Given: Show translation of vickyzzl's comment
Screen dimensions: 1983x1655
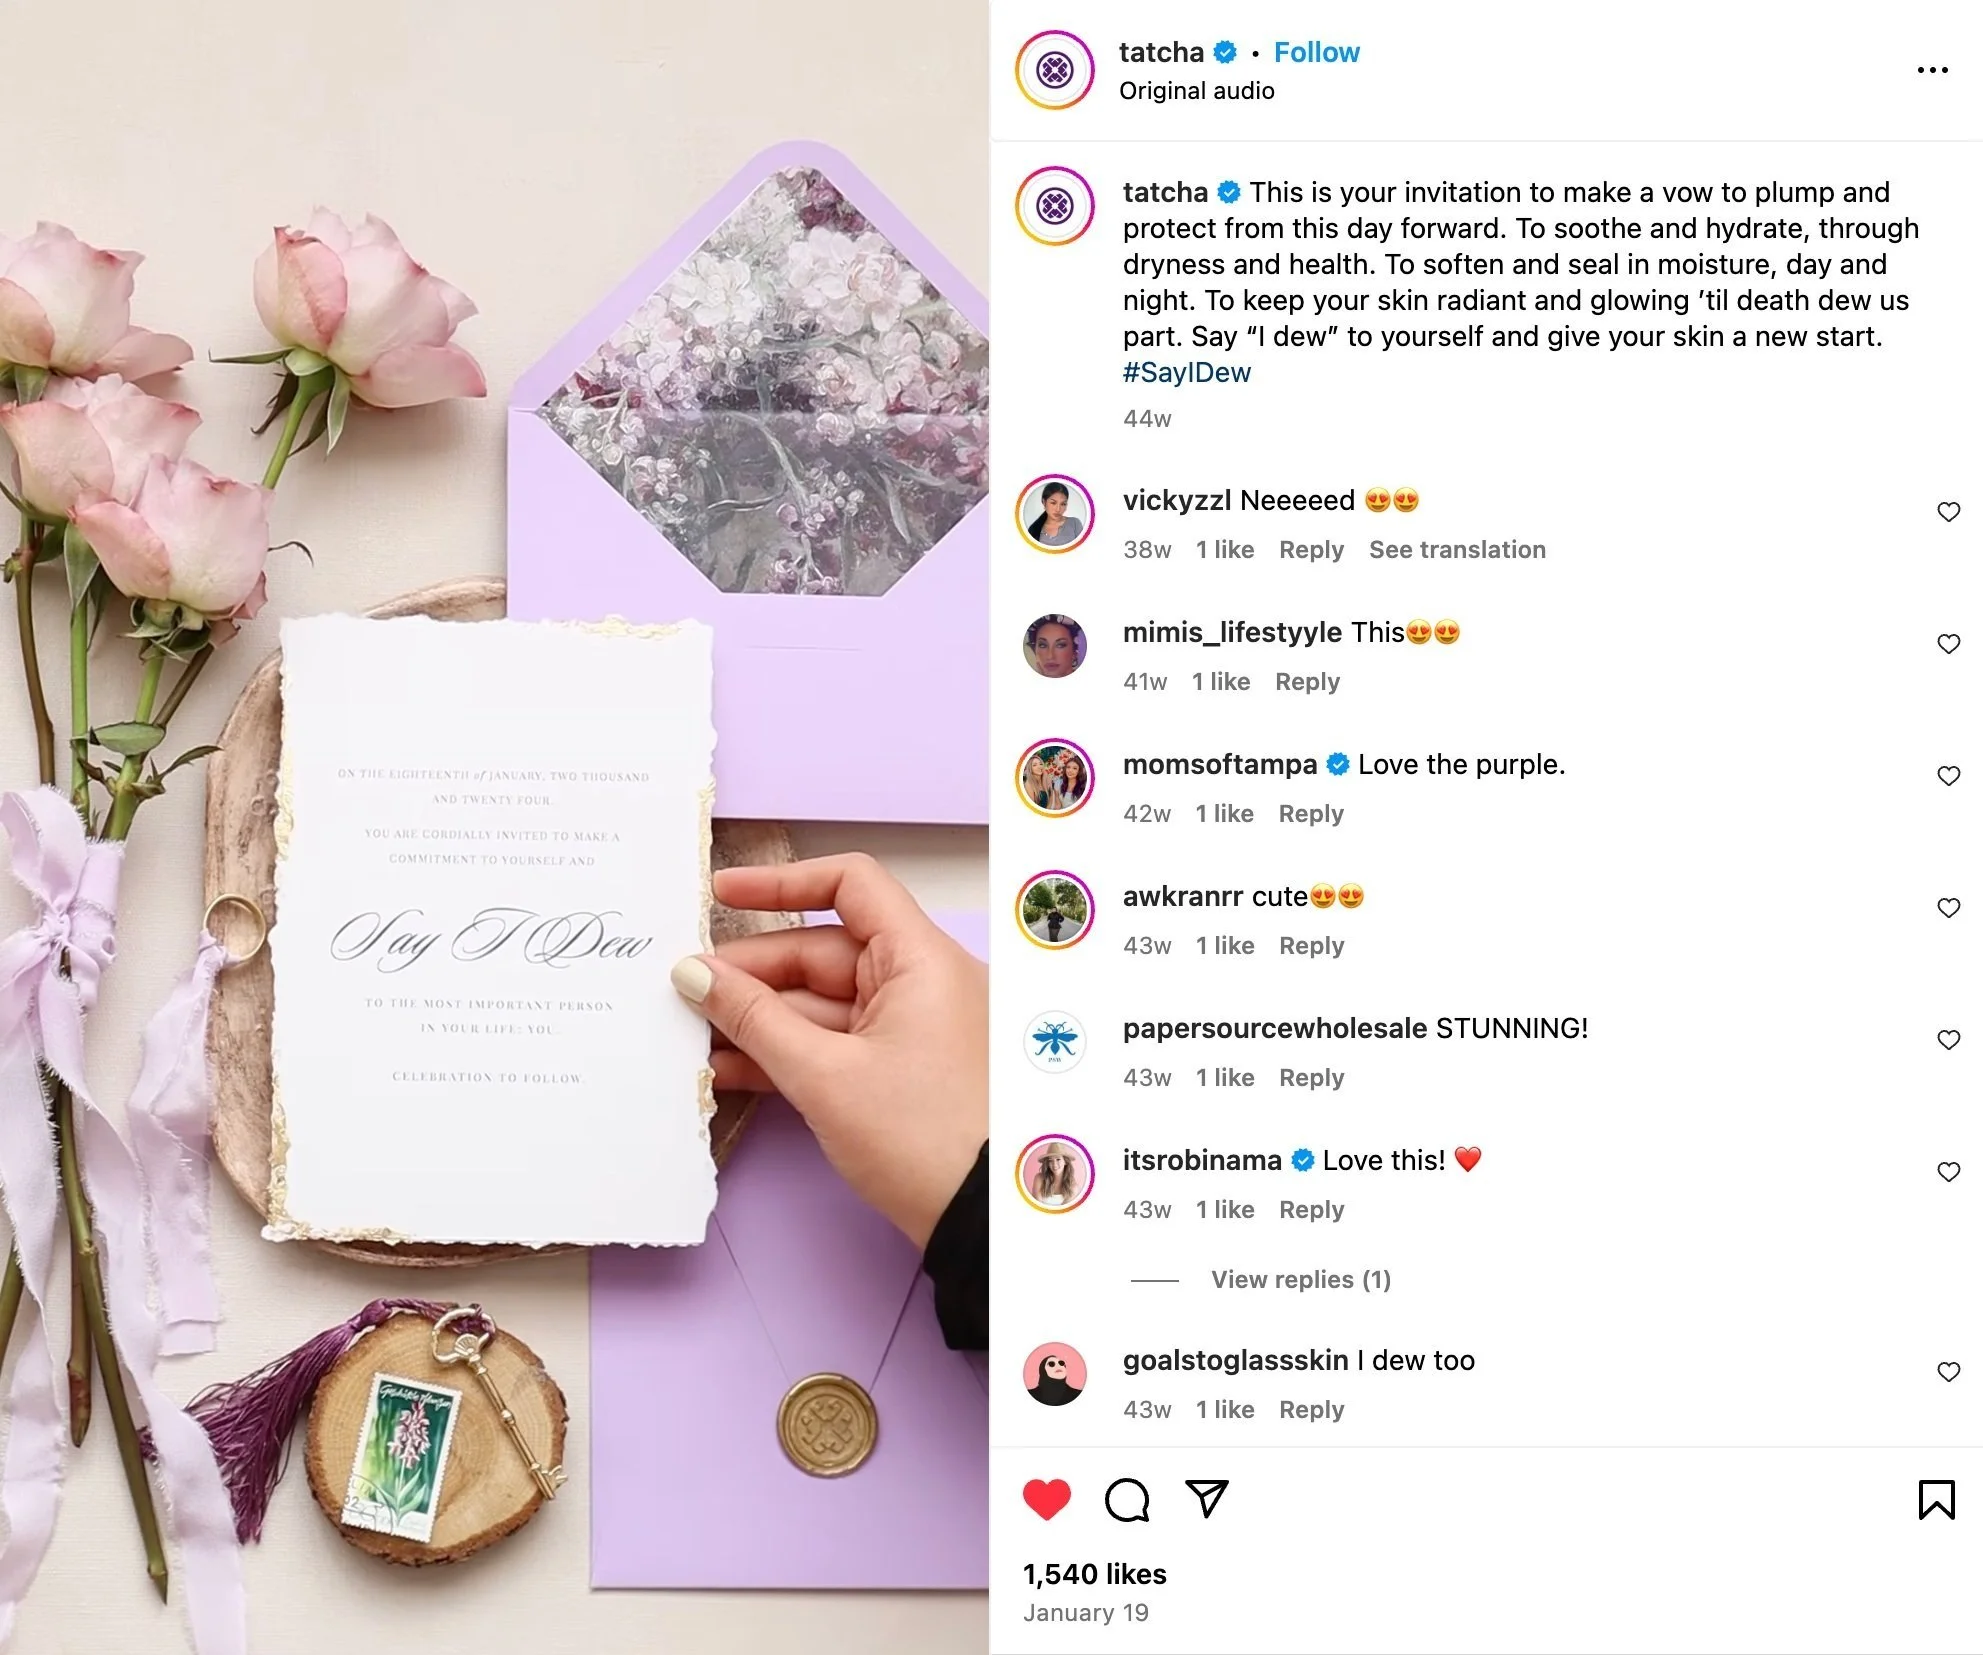Looking at the screenshot, I should [x=1457, y=550].
